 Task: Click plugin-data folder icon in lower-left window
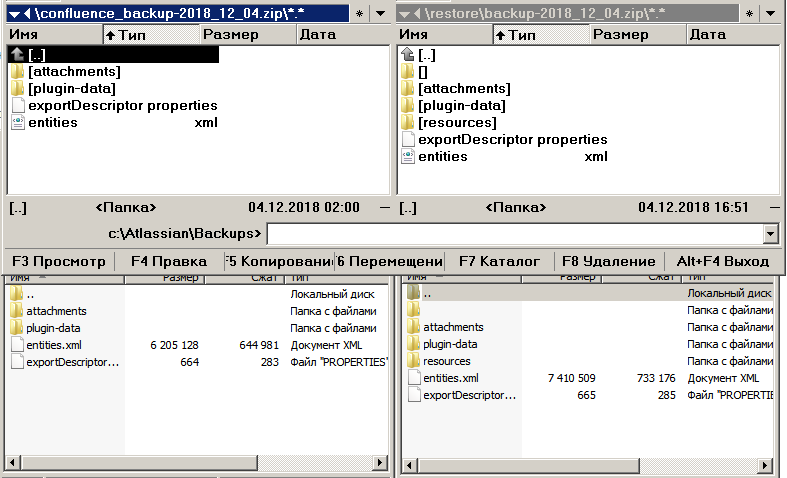(17, 328)
